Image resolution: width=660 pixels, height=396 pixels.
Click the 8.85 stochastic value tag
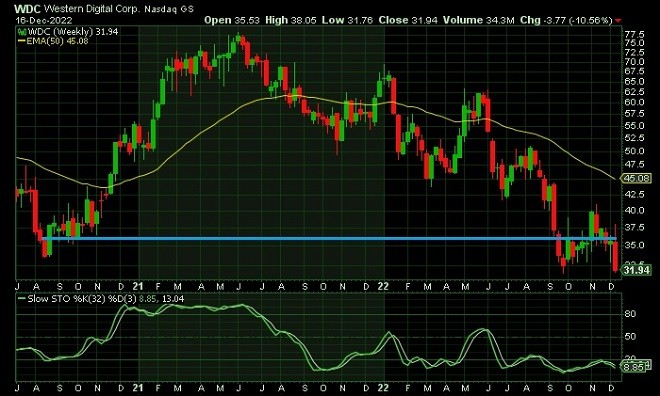tap(634, 367)
